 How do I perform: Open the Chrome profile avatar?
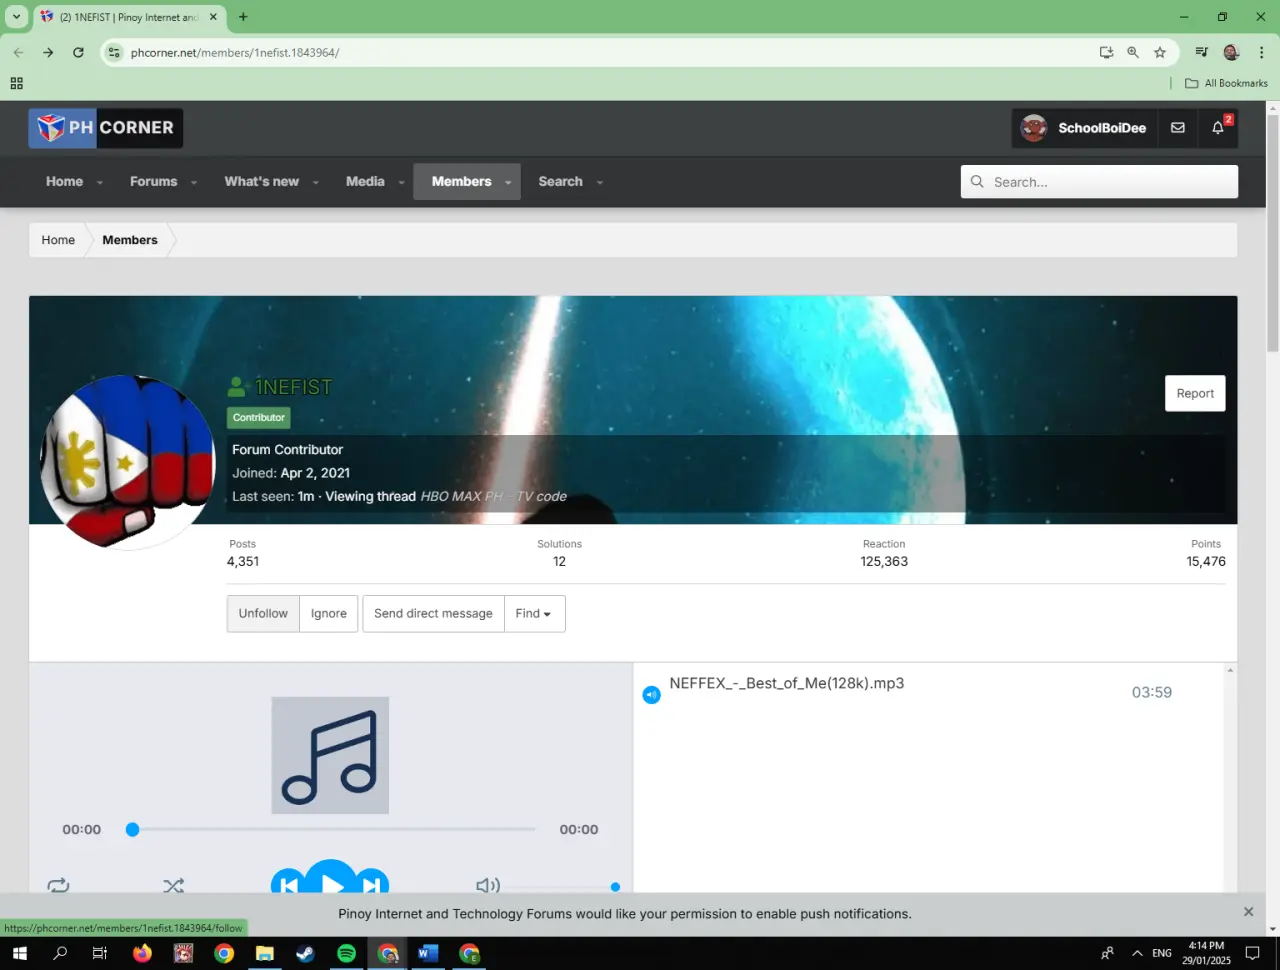1231,52
